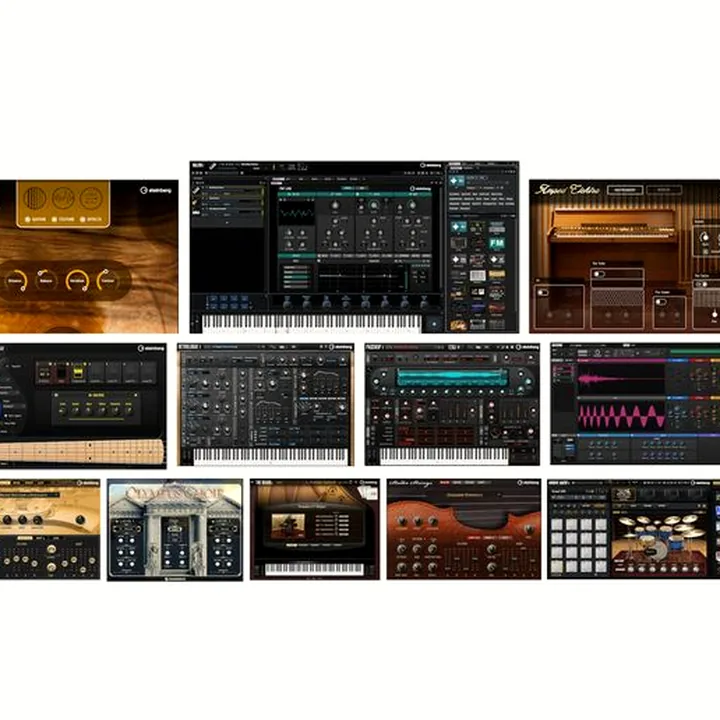This screenshot has height=720, width=720.
Task: Click the sphere pad beside the HALion keyboard
Action: (x=434, y=323)
